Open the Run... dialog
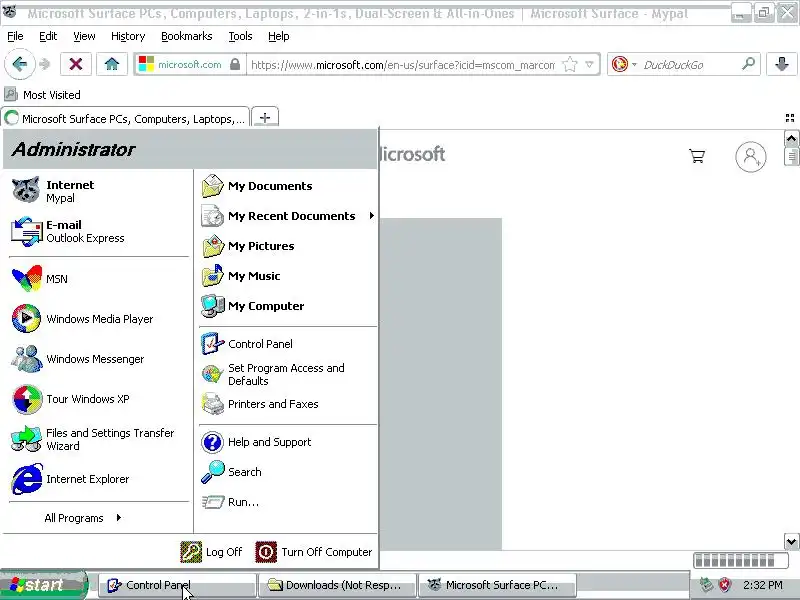 [287, 502]
